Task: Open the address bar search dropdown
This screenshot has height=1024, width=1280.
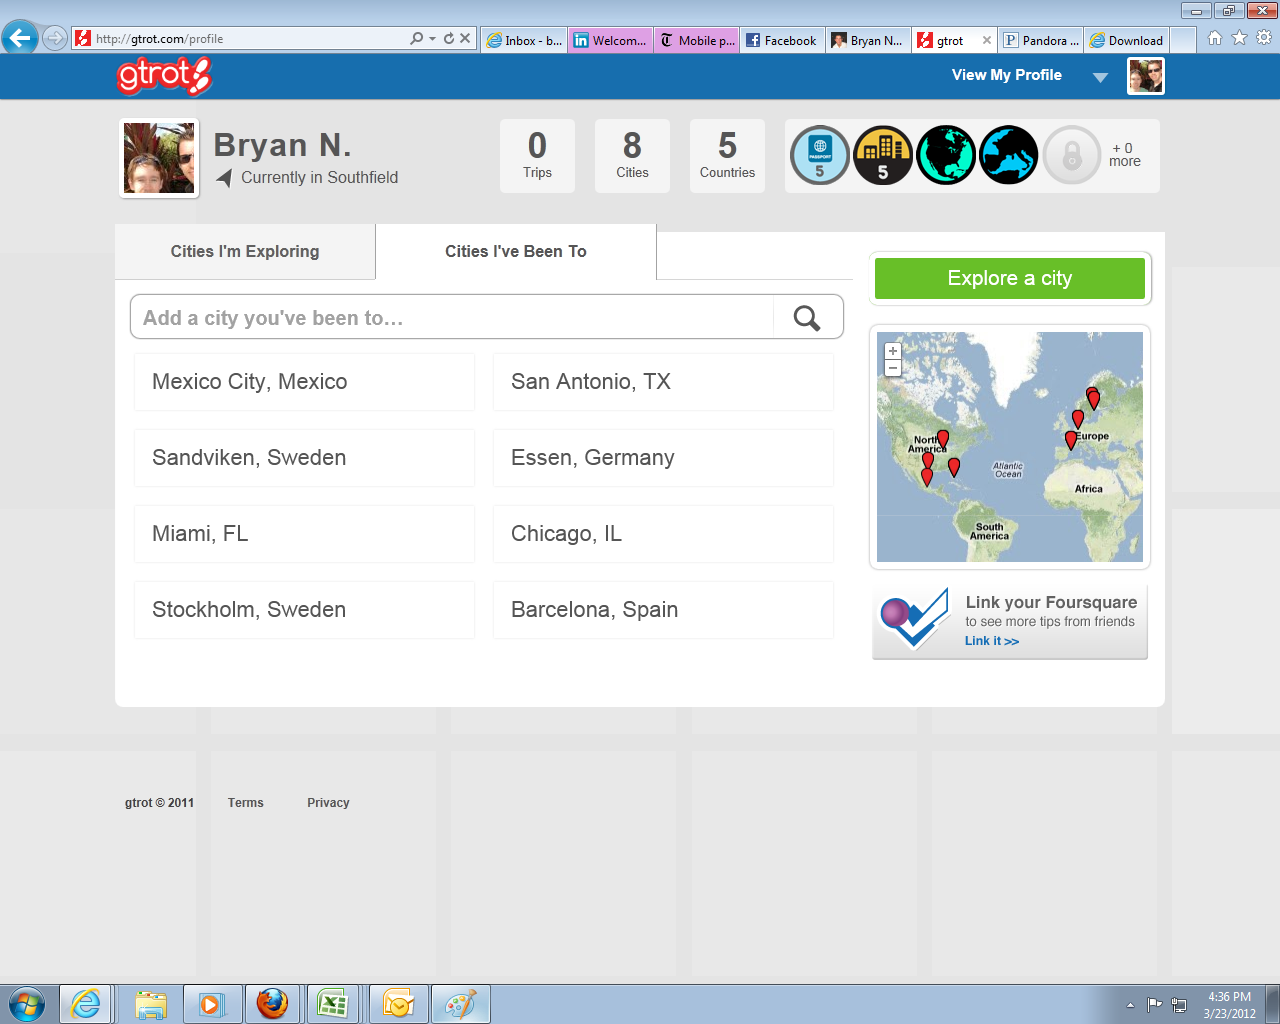Action: pyautogui.click(x=432, y=39)
